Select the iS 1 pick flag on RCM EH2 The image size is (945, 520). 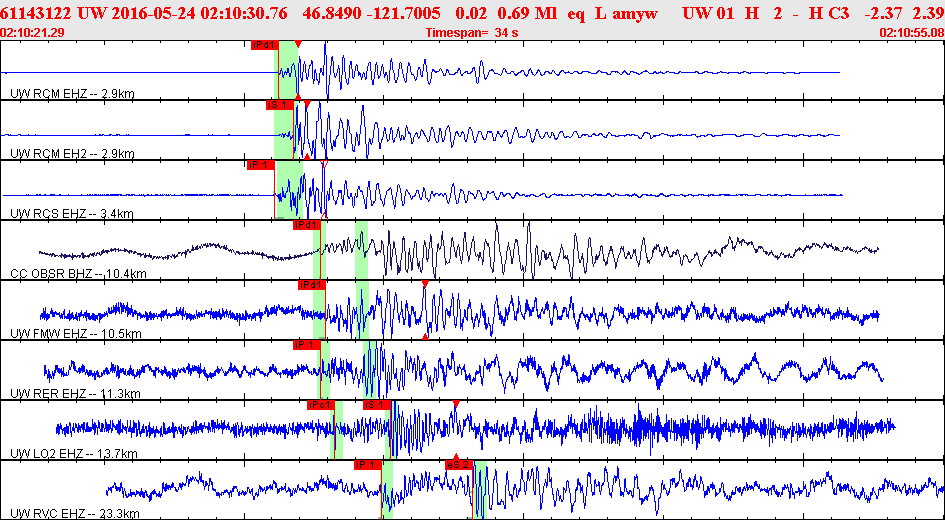pyautogui.click(x=280, y=105)
